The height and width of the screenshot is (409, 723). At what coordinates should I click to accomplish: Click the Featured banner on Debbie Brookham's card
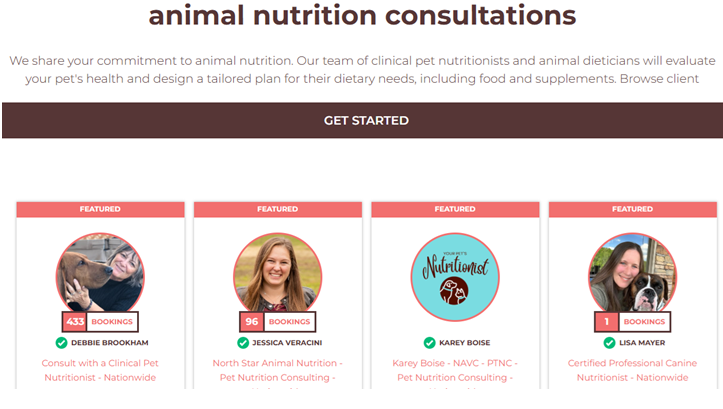[x=100, y=210]
